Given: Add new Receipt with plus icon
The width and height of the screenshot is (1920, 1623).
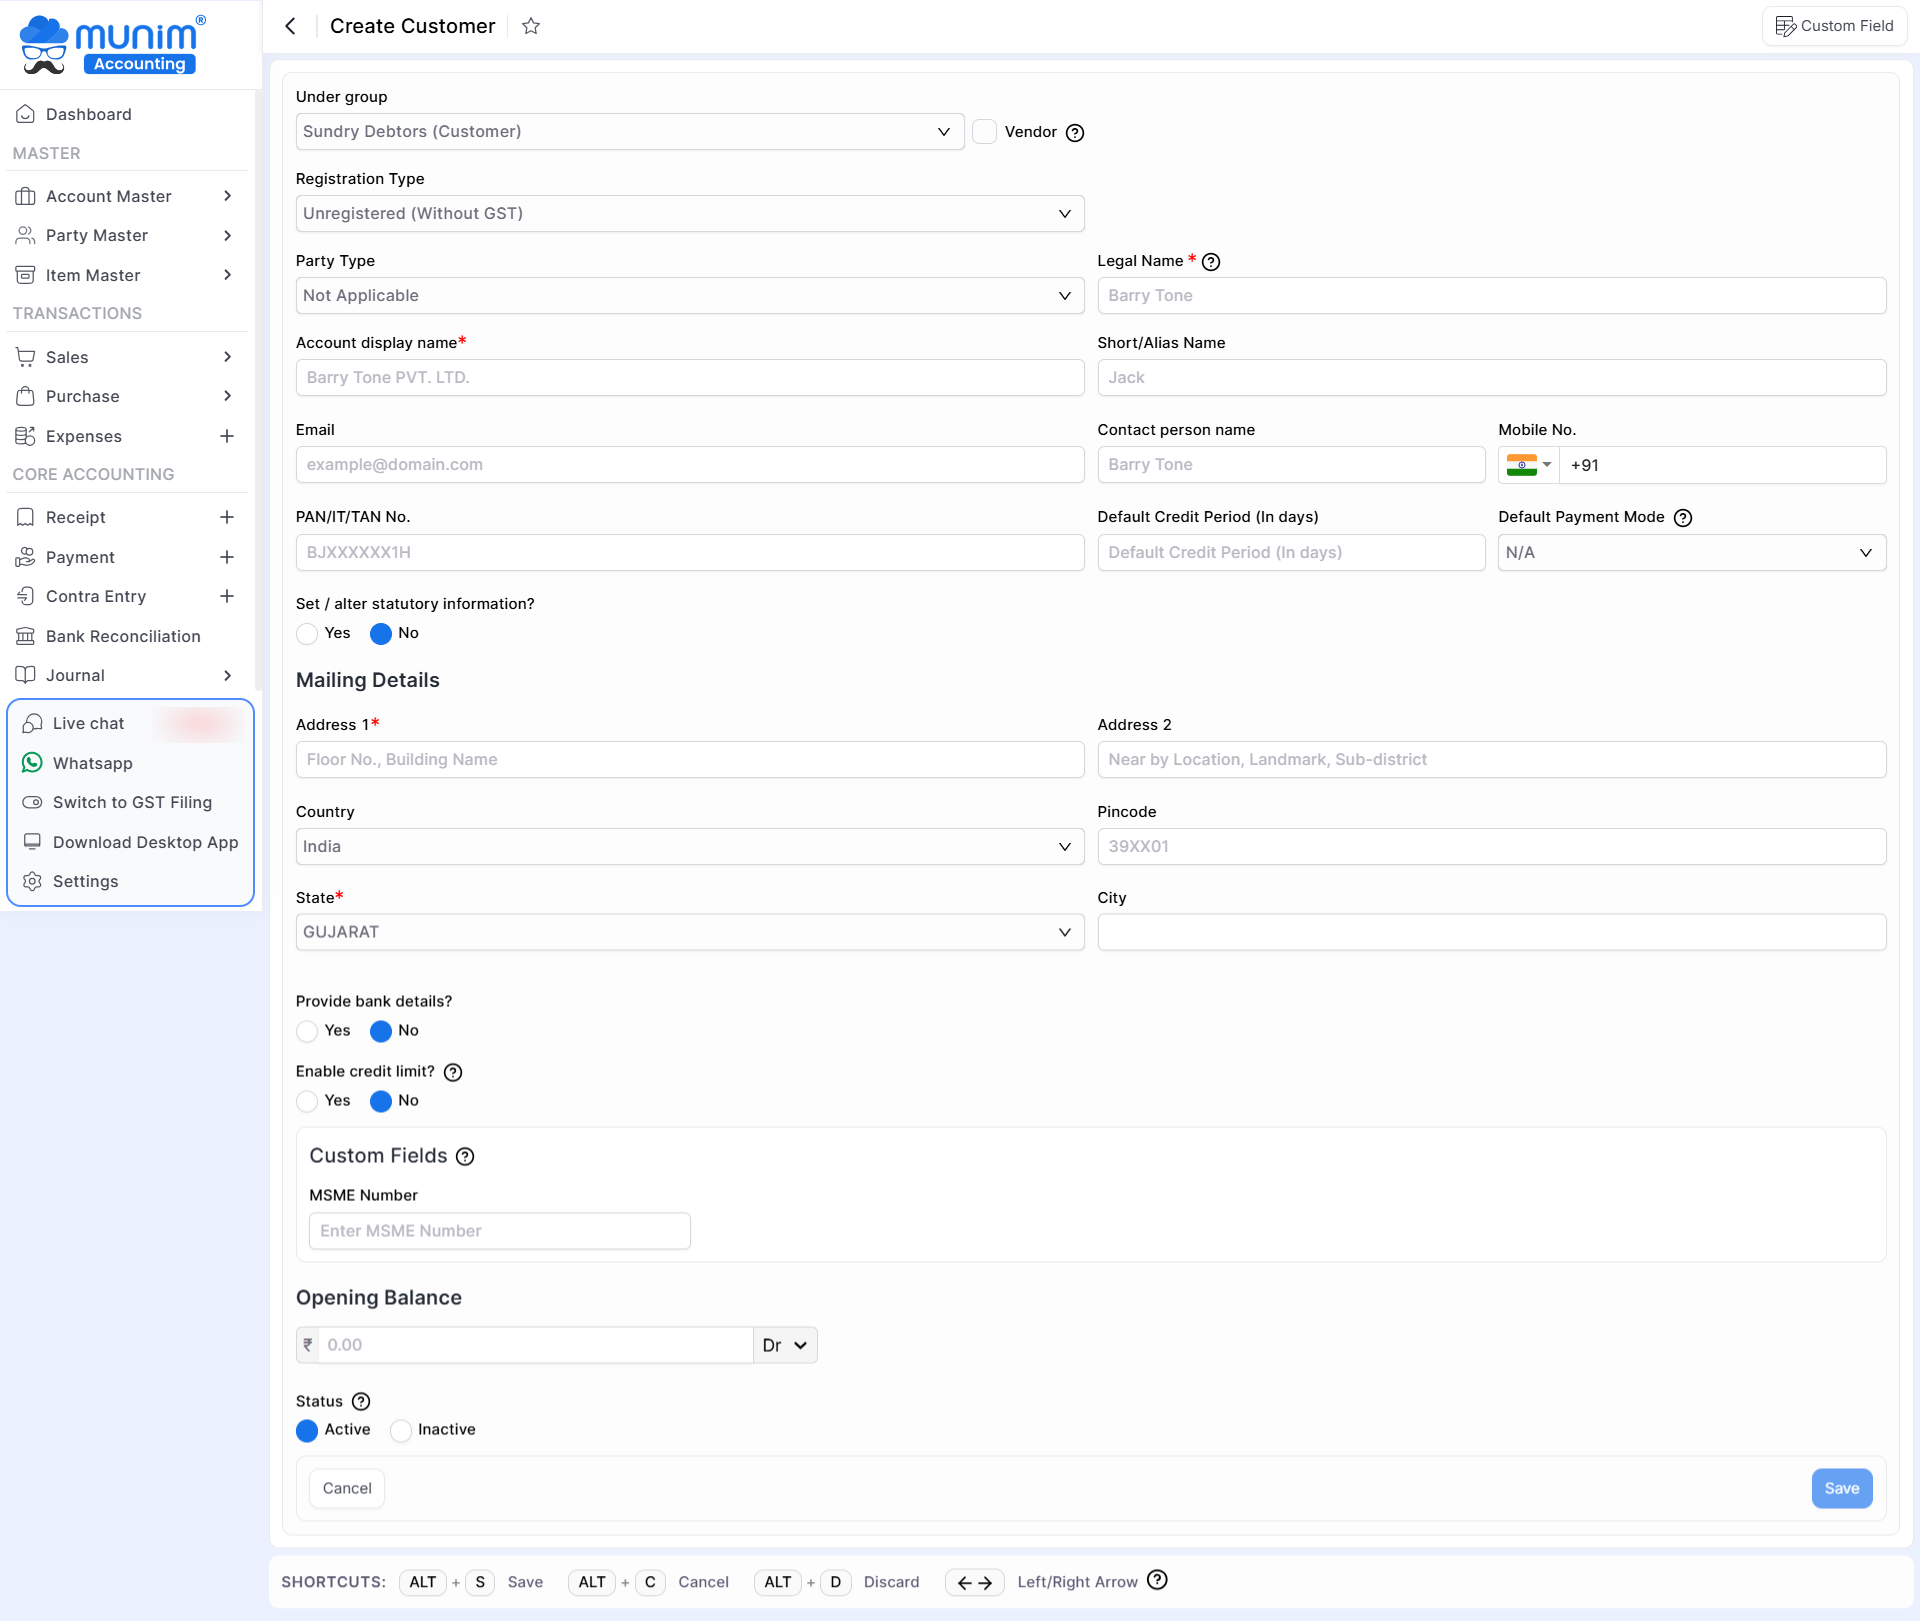Looking at the screenshot, I should (227, 518).
